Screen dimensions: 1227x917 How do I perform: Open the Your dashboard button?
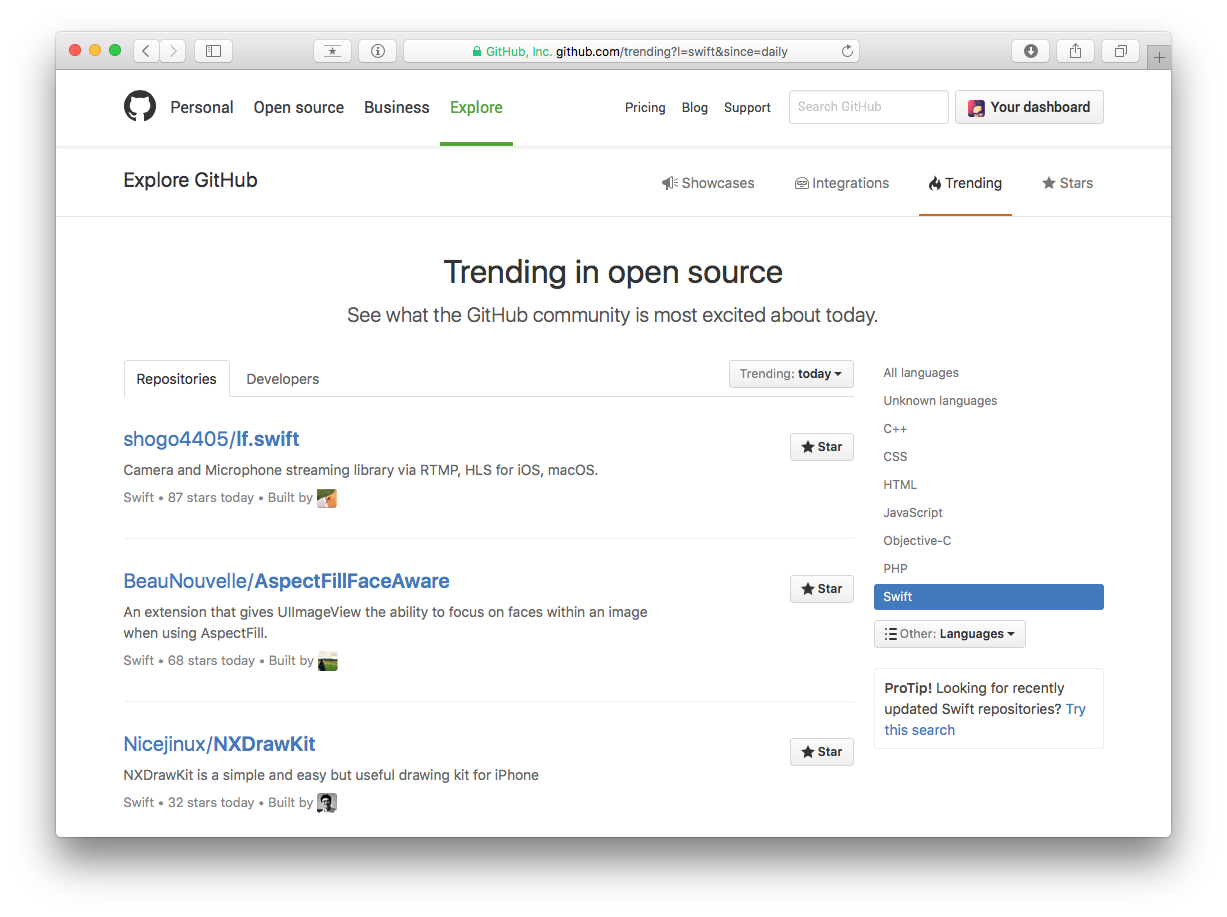point(1029,107)
